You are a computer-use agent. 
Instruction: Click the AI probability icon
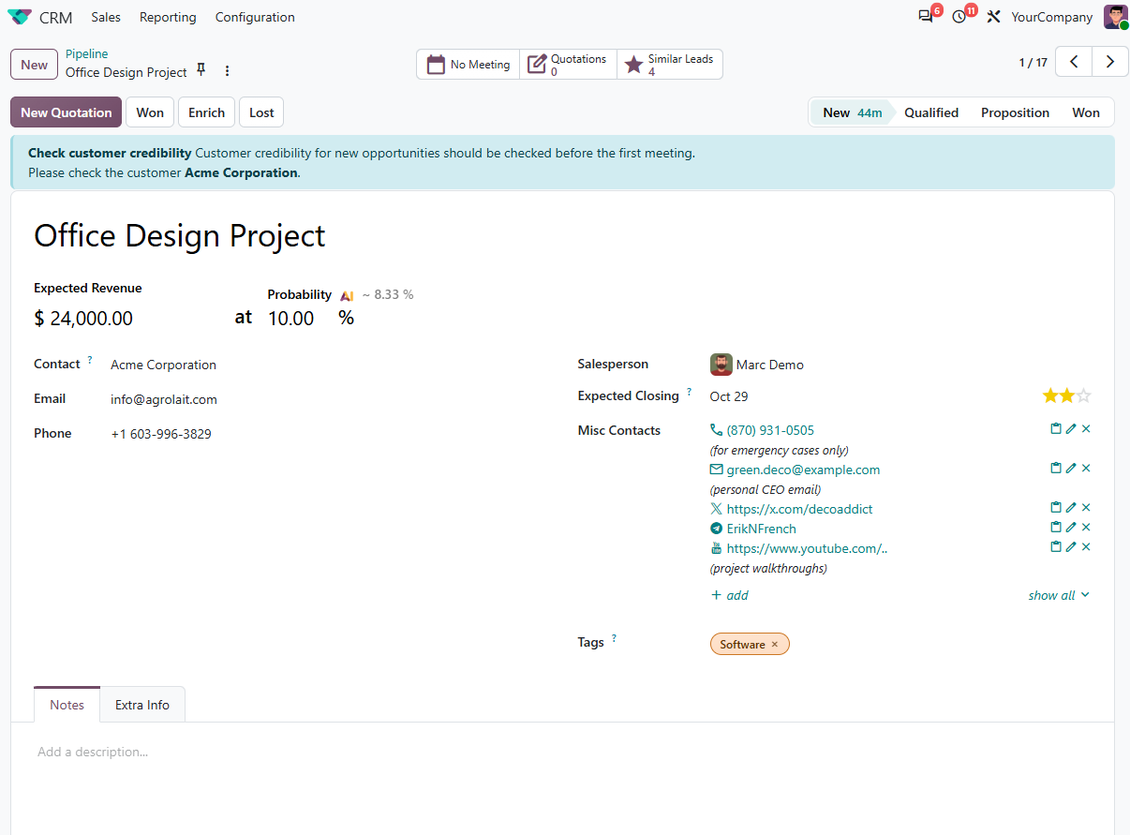pos(347,295)
